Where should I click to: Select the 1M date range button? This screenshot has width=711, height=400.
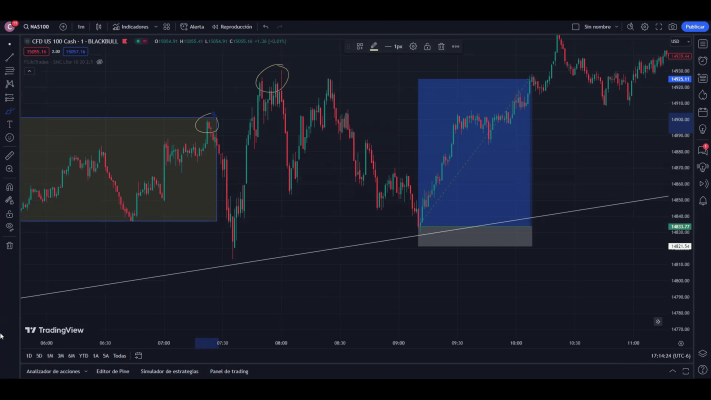click(x=49, y=355)
